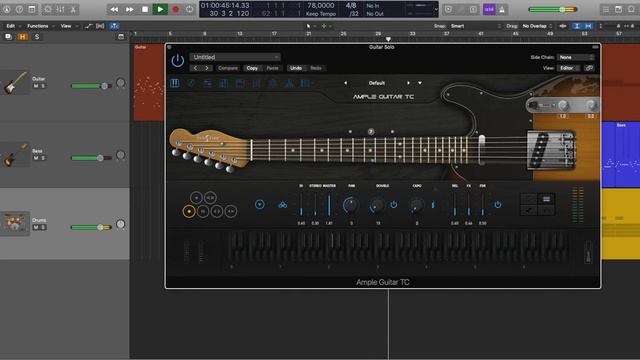This screenshot has height=360, width=640.
Task: Click the Paste button in plugin header
Action: (272, 68)
